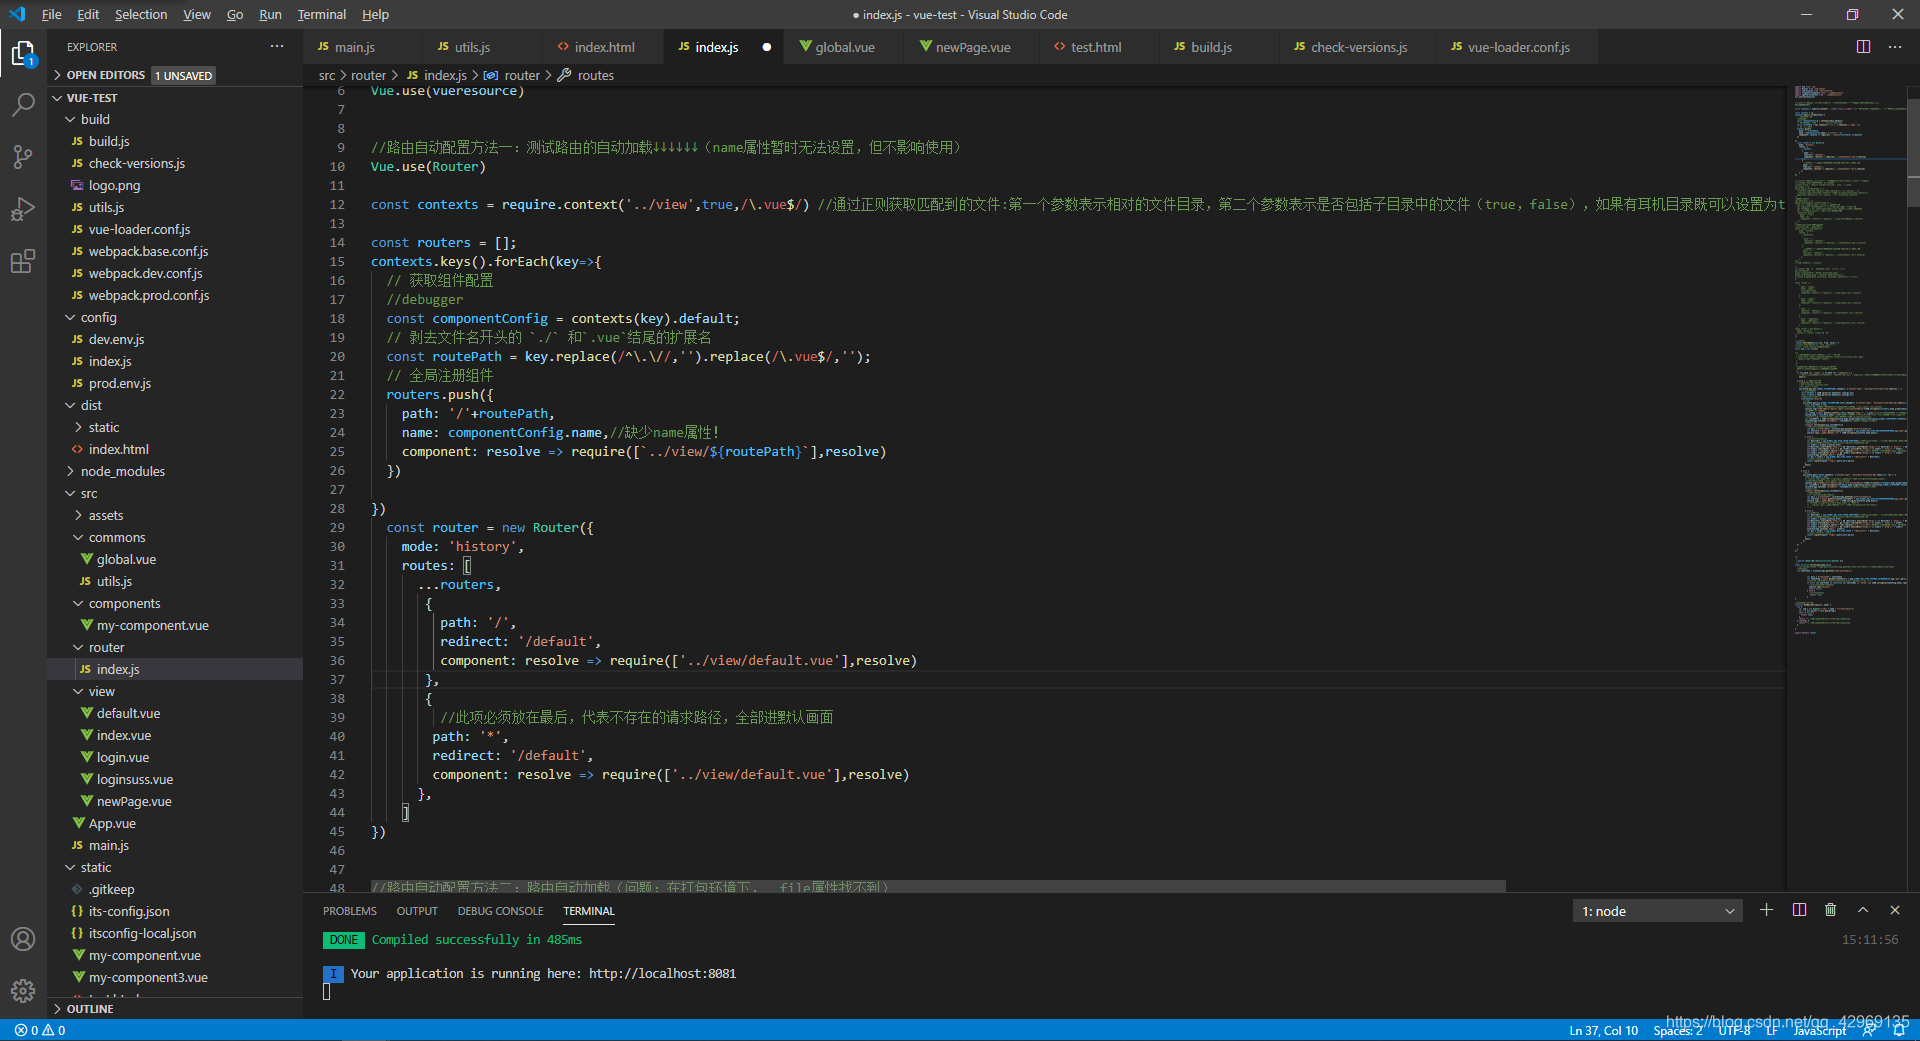Screen dimensions: 1920x1041
Task: Open the Accounts icon in activity bar
Action: [x=23, y=939]
